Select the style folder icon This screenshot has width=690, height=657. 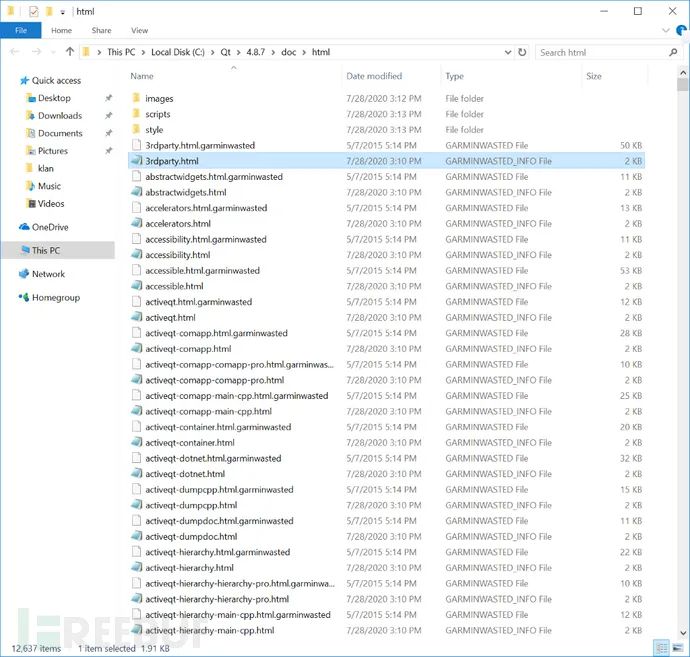(x=136, y=129)
